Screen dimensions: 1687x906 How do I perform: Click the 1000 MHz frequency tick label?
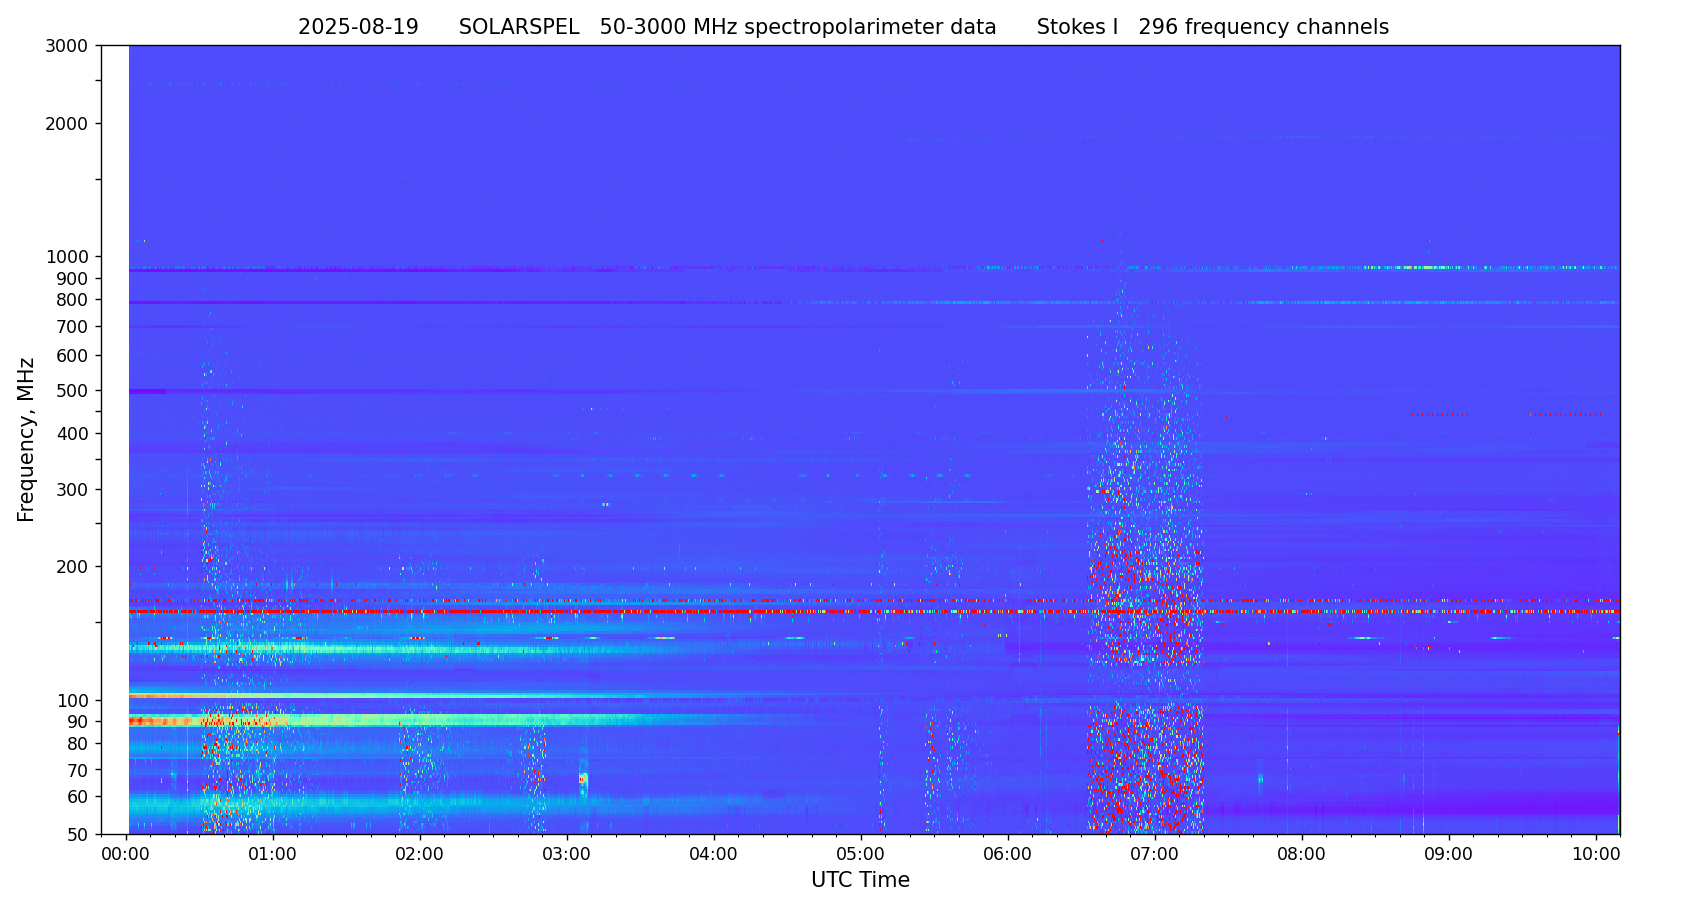[67, 257]
